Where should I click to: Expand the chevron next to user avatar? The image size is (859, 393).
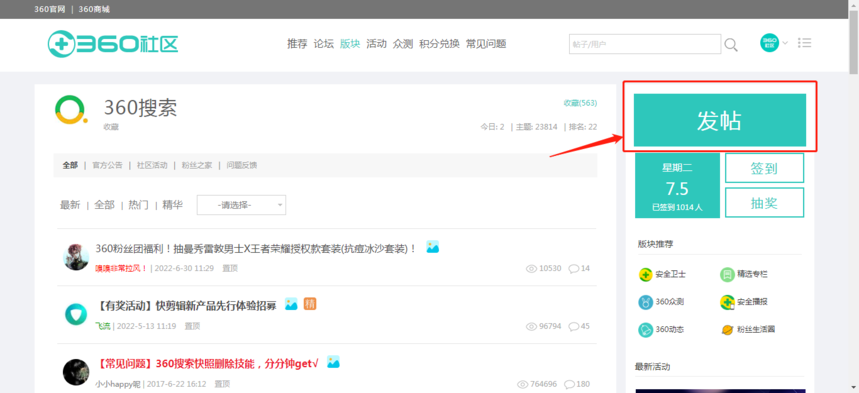[785, 43]
